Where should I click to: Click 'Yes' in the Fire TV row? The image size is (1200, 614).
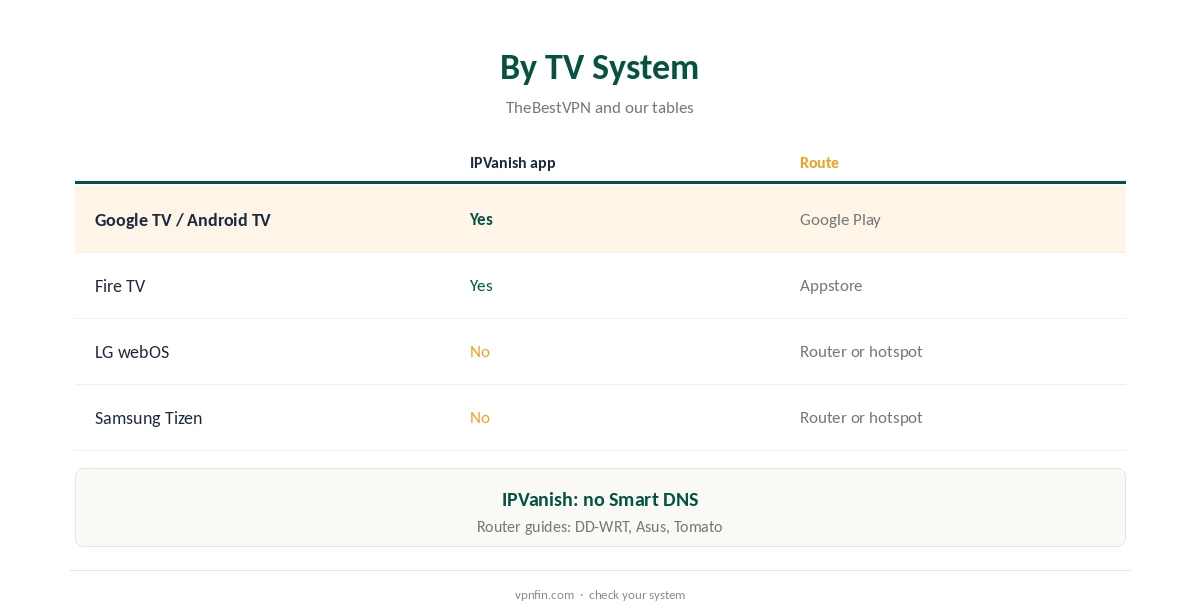481,285
